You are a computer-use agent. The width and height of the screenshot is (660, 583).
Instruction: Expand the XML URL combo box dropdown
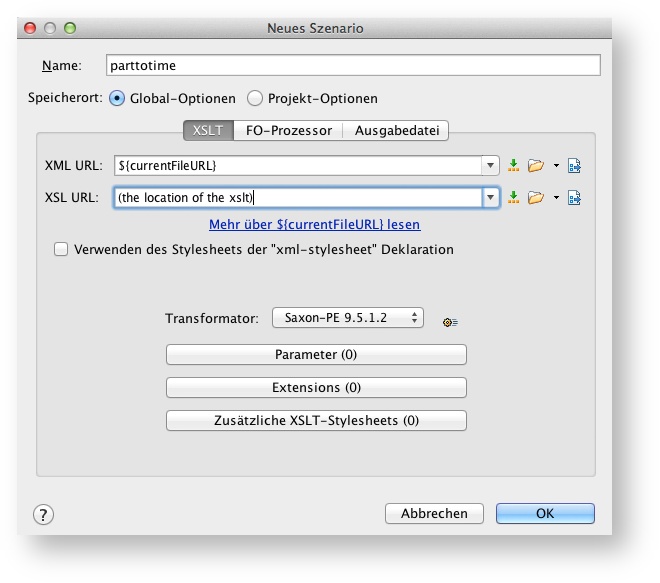coord(490,166)
